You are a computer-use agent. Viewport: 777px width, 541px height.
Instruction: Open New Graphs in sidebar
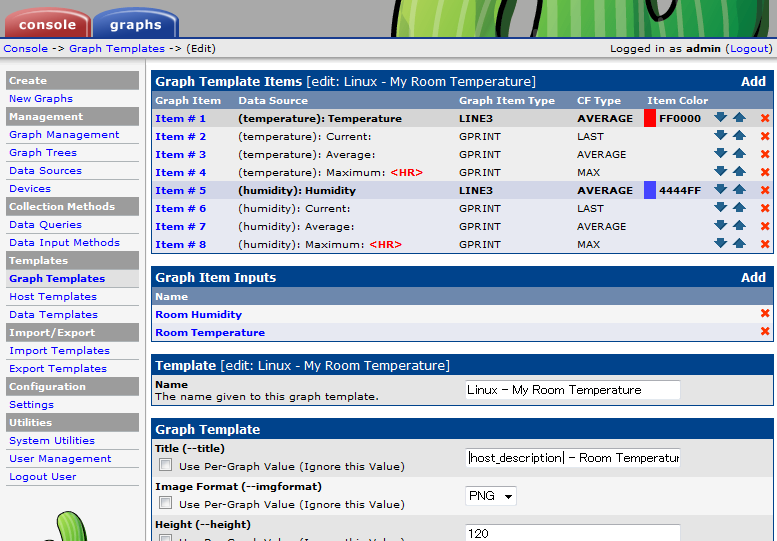click(41, 98)
